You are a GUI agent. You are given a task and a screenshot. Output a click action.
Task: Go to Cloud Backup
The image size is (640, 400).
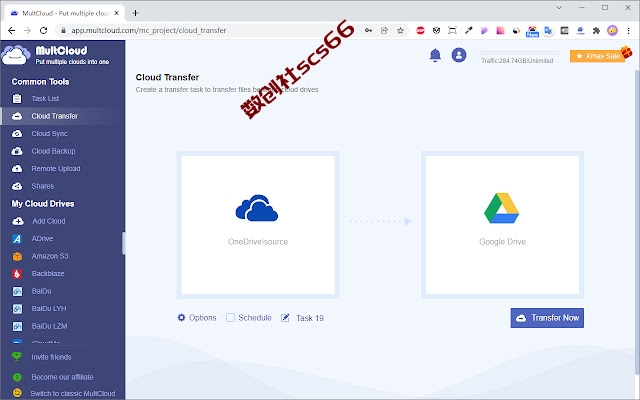(x=53, y=151)
